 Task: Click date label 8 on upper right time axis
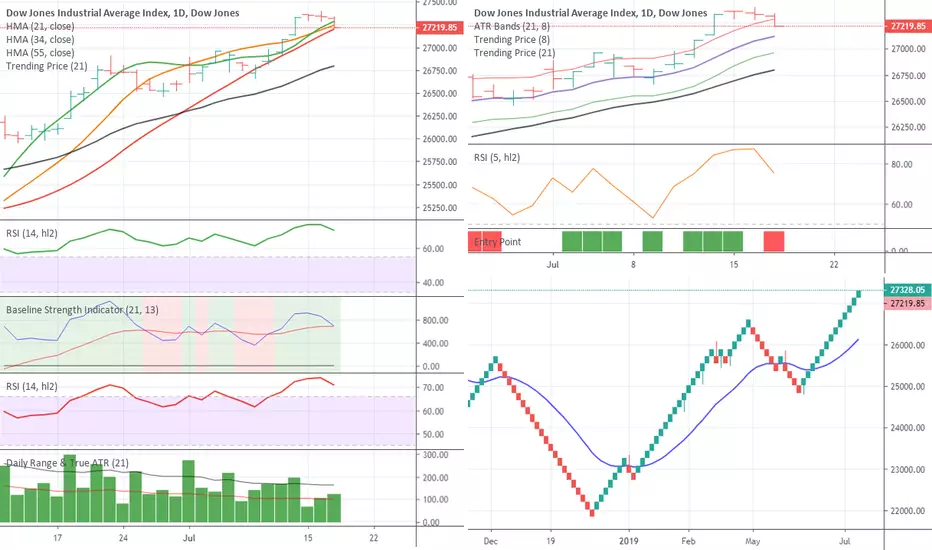[633, 264]
